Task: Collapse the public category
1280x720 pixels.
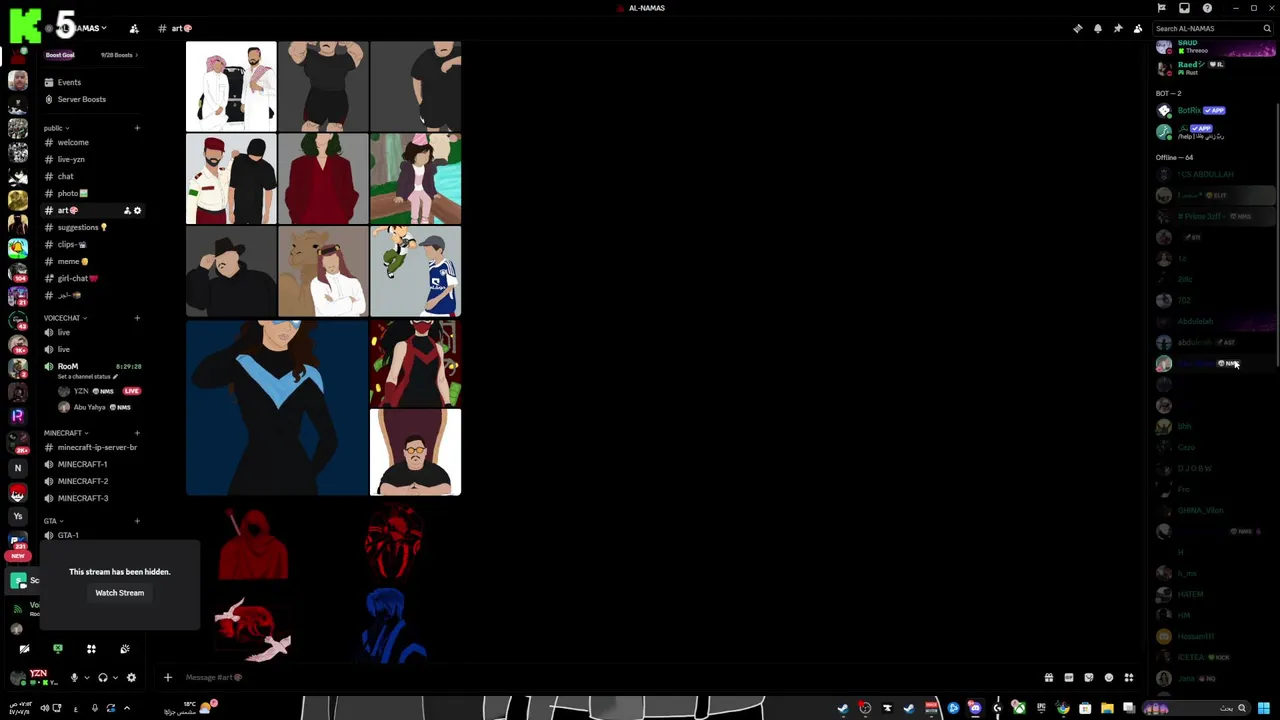Action: coord(54,128)
